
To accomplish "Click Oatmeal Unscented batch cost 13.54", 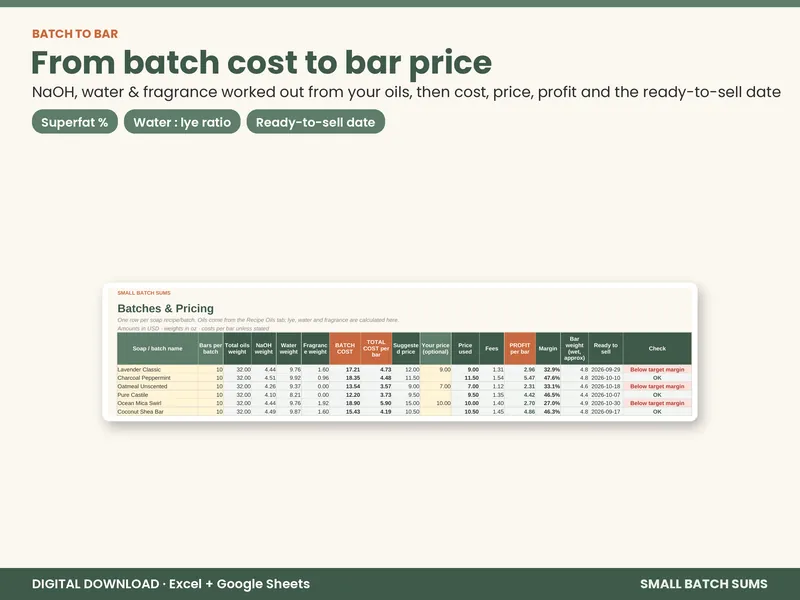I will tap(345, 386).
